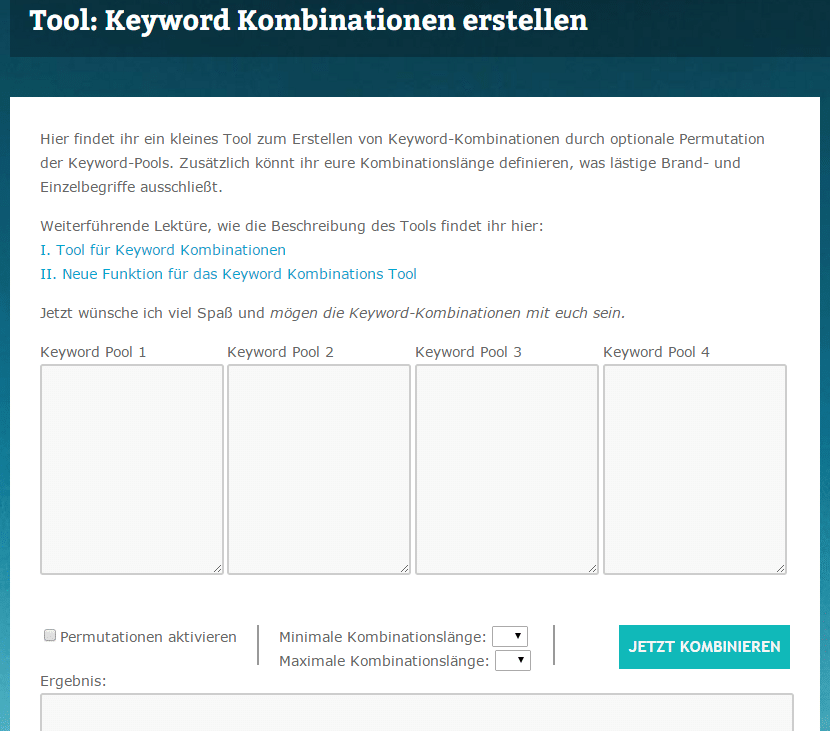Click the 'Minimale Kombinationslänge:' label

tap(382, 637)
